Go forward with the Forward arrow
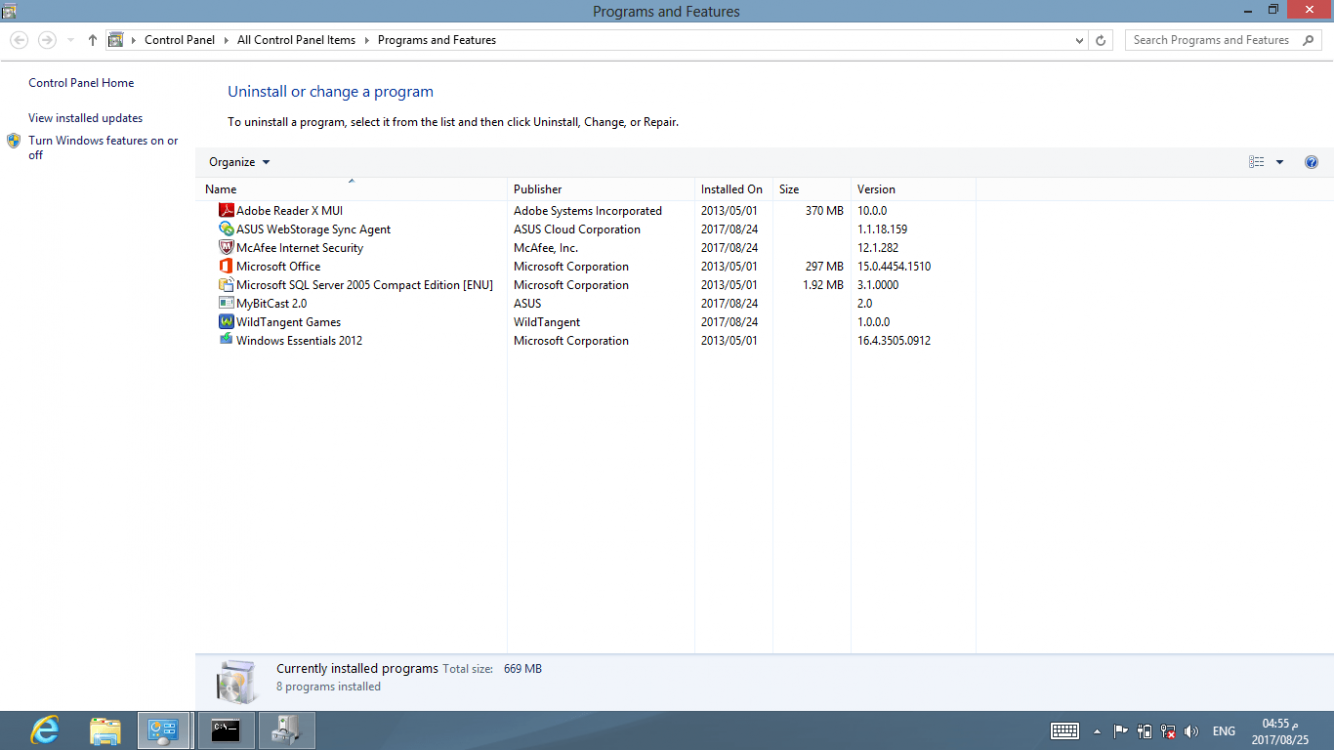This screenshot has width=1334, height=750. 47,40
